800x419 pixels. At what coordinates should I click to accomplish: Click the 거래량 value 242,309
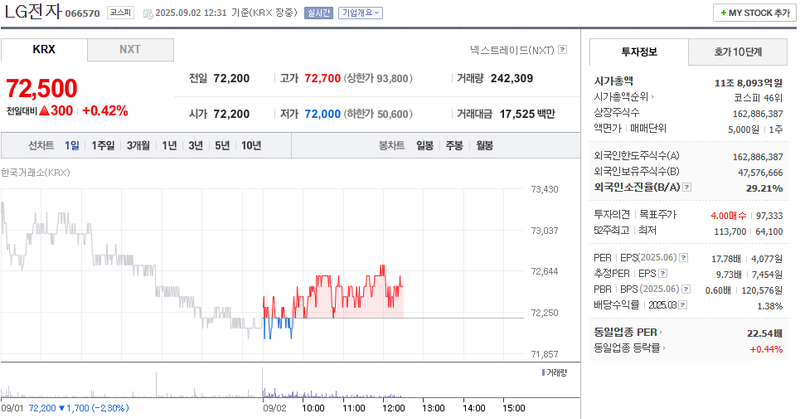coord(512,79)
